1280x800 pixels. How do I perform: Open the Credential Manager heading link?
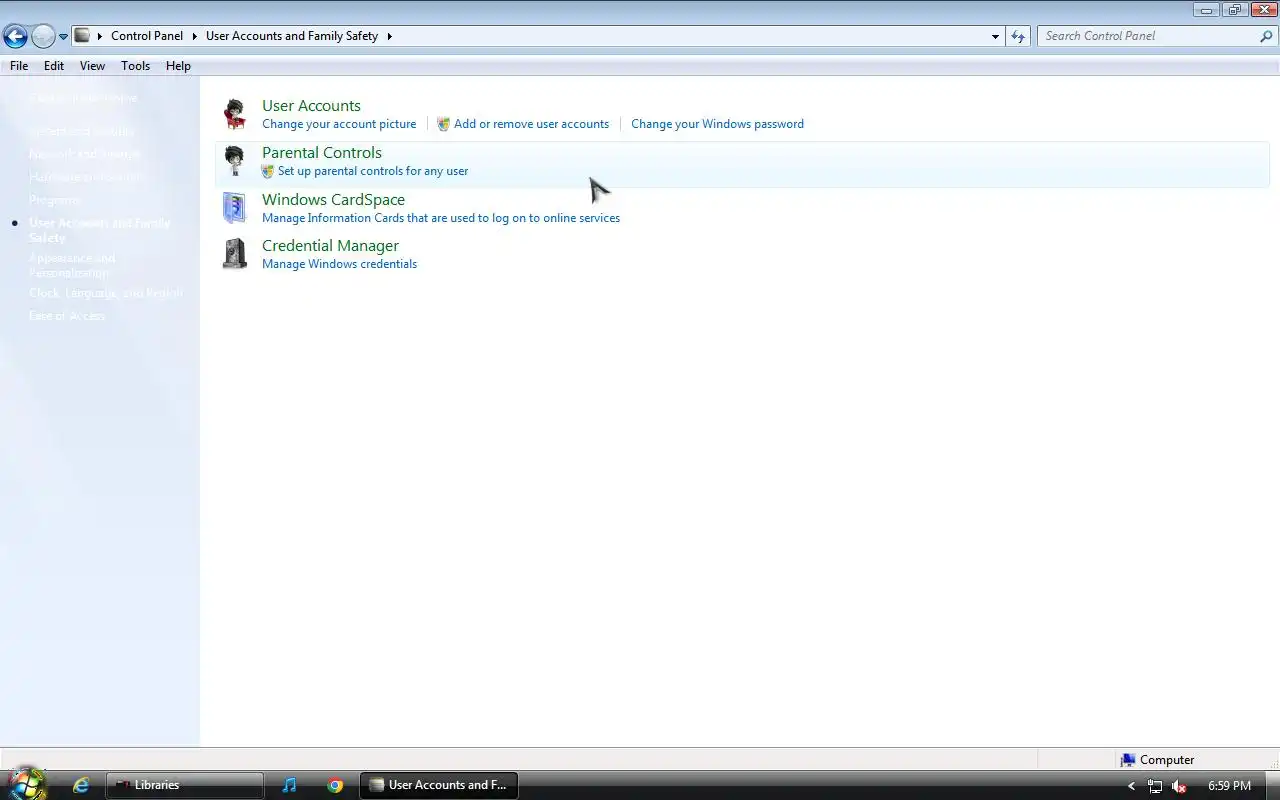330,246
